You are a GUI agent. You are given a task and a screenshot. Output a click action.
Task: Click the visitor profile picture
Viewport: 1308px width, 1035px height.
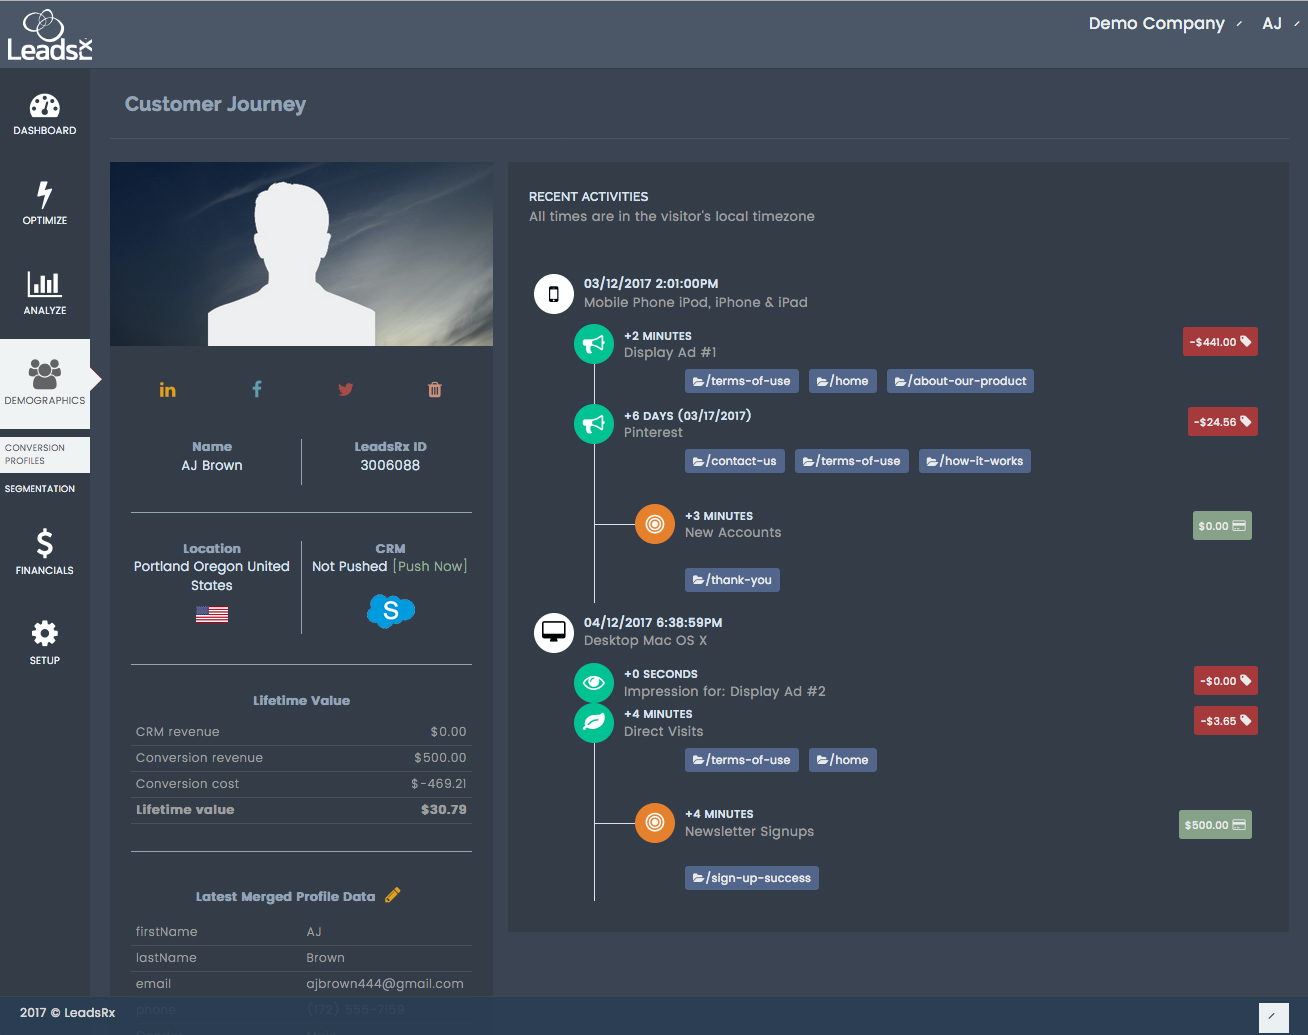pos(300,254)
